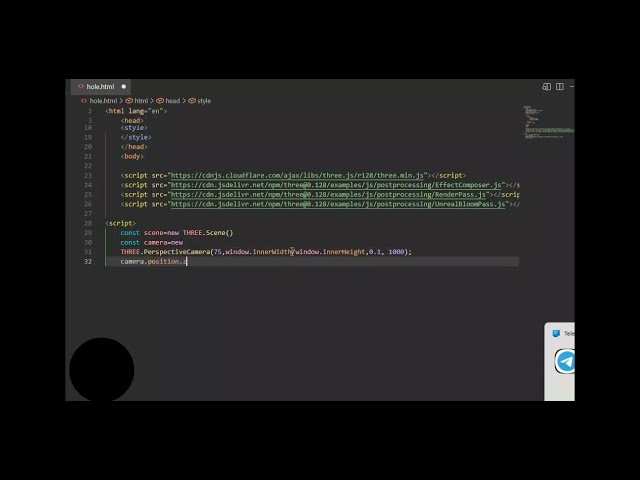Viewport: 640px width, 480px height.
Task: Click 'camera=new' on line 30
Action: click(163, 242)
